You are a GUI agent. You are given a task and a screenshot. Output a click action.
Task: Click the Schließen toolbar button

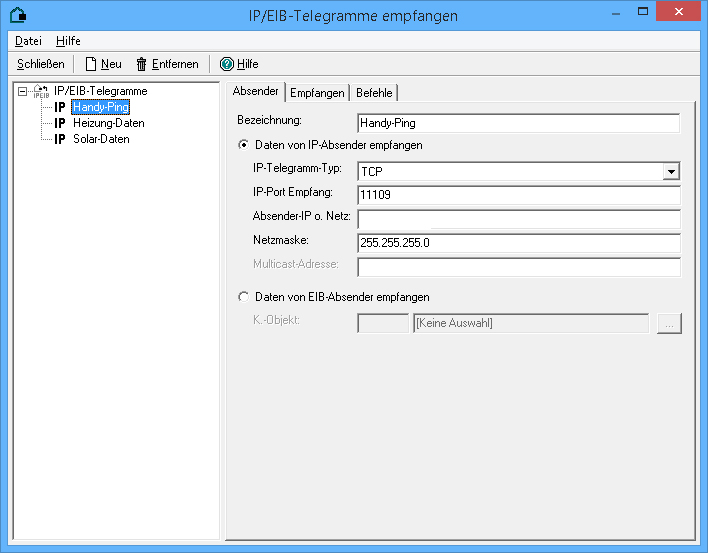[x=41, y=64]
